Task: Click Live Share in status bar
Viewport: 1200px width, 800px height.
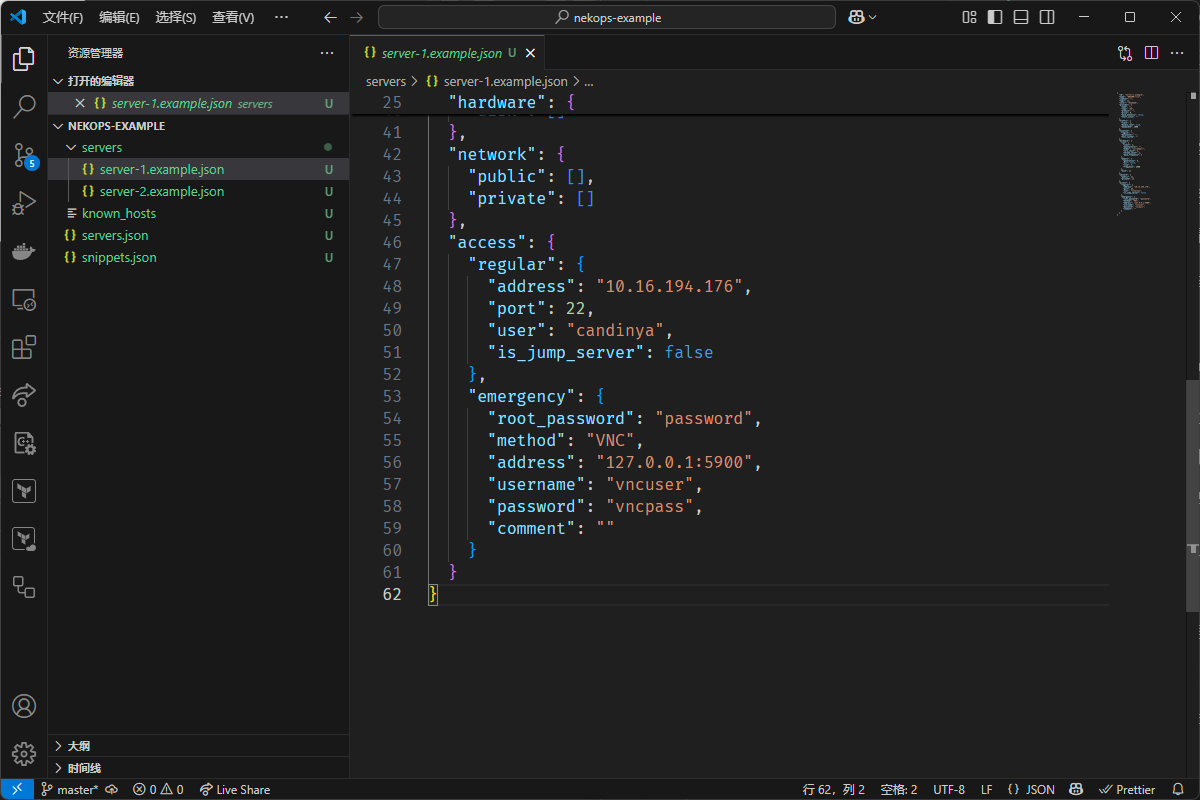Action: [235, 789]
